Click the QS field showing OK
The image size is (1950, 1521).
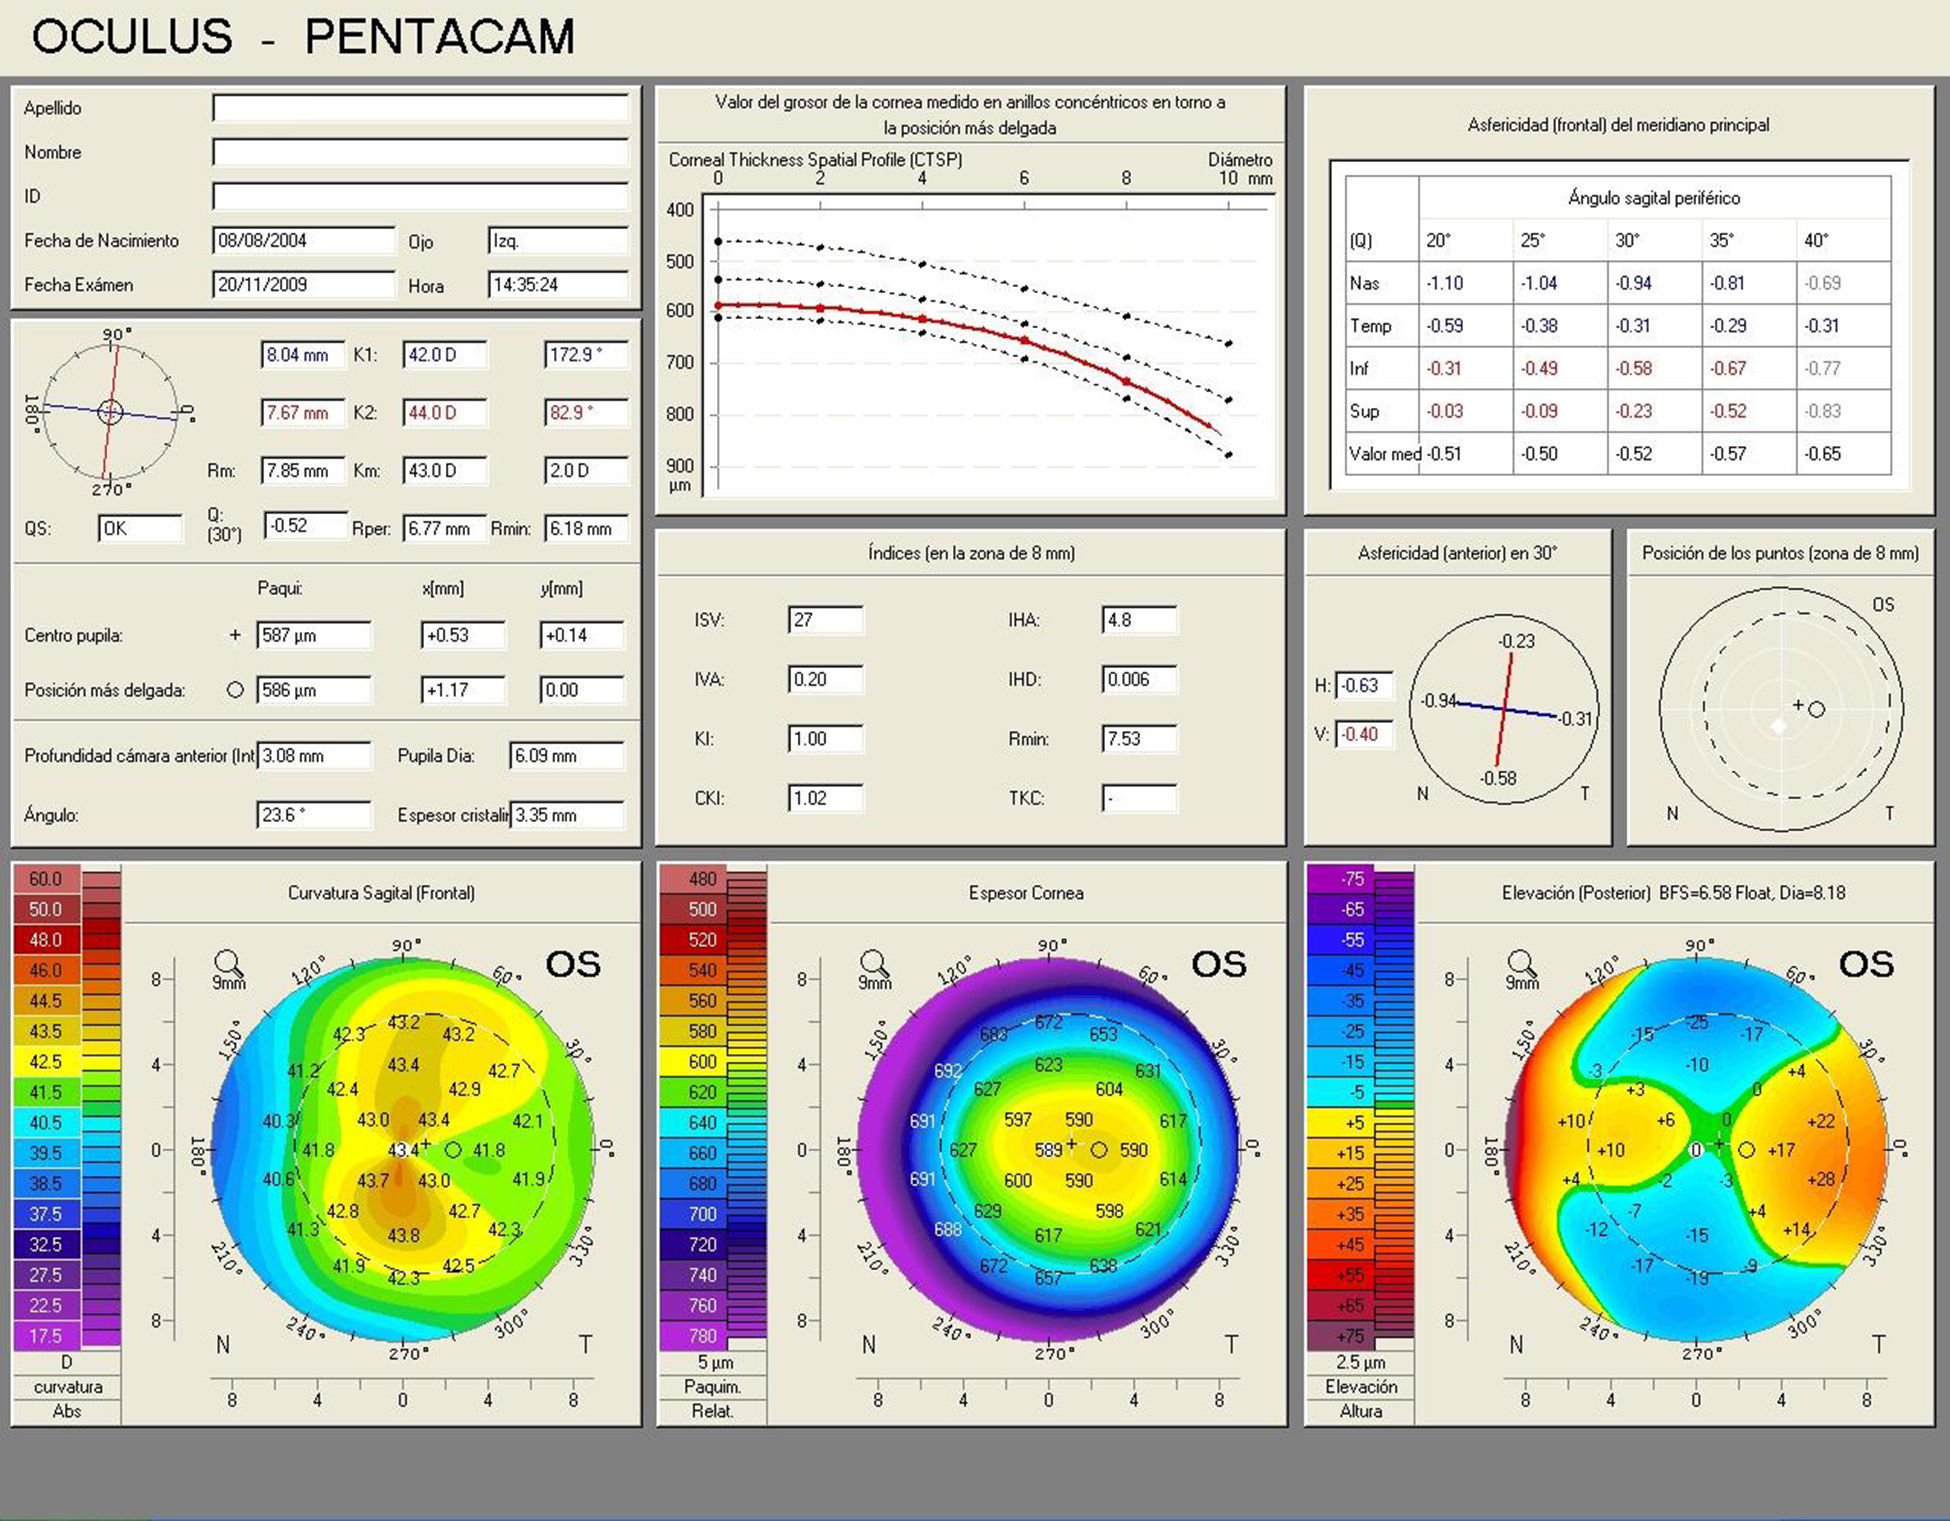click(x=141, y=528)
